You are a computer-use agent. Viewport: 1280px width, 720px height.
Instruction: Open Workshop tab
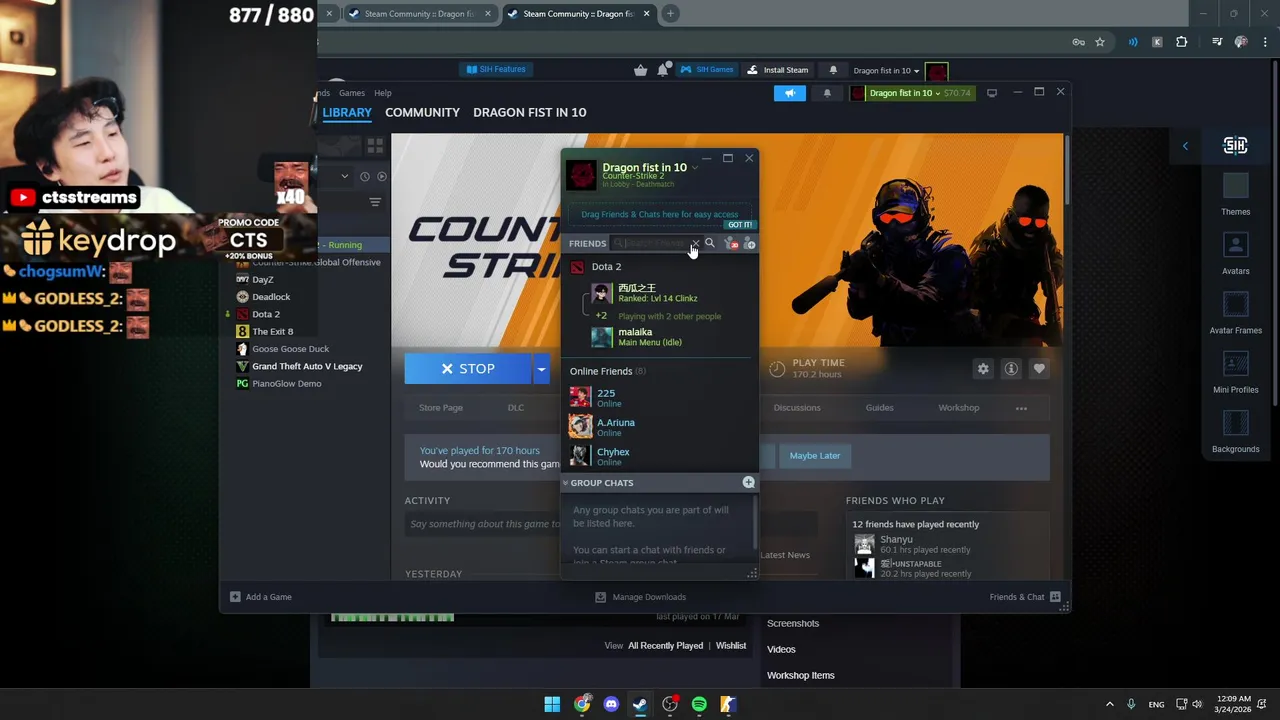(x=959, y=408)
